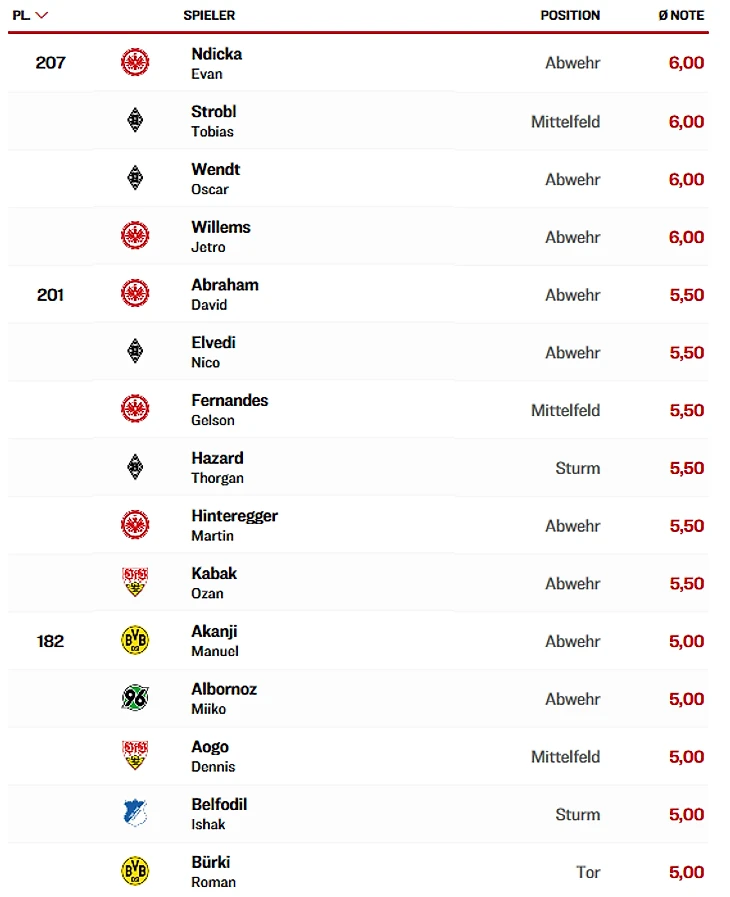Screen dimensions: 730x897
Task: Click Eintracht Frankfurt logo beside Ndicka
Action: pos(135,63)
